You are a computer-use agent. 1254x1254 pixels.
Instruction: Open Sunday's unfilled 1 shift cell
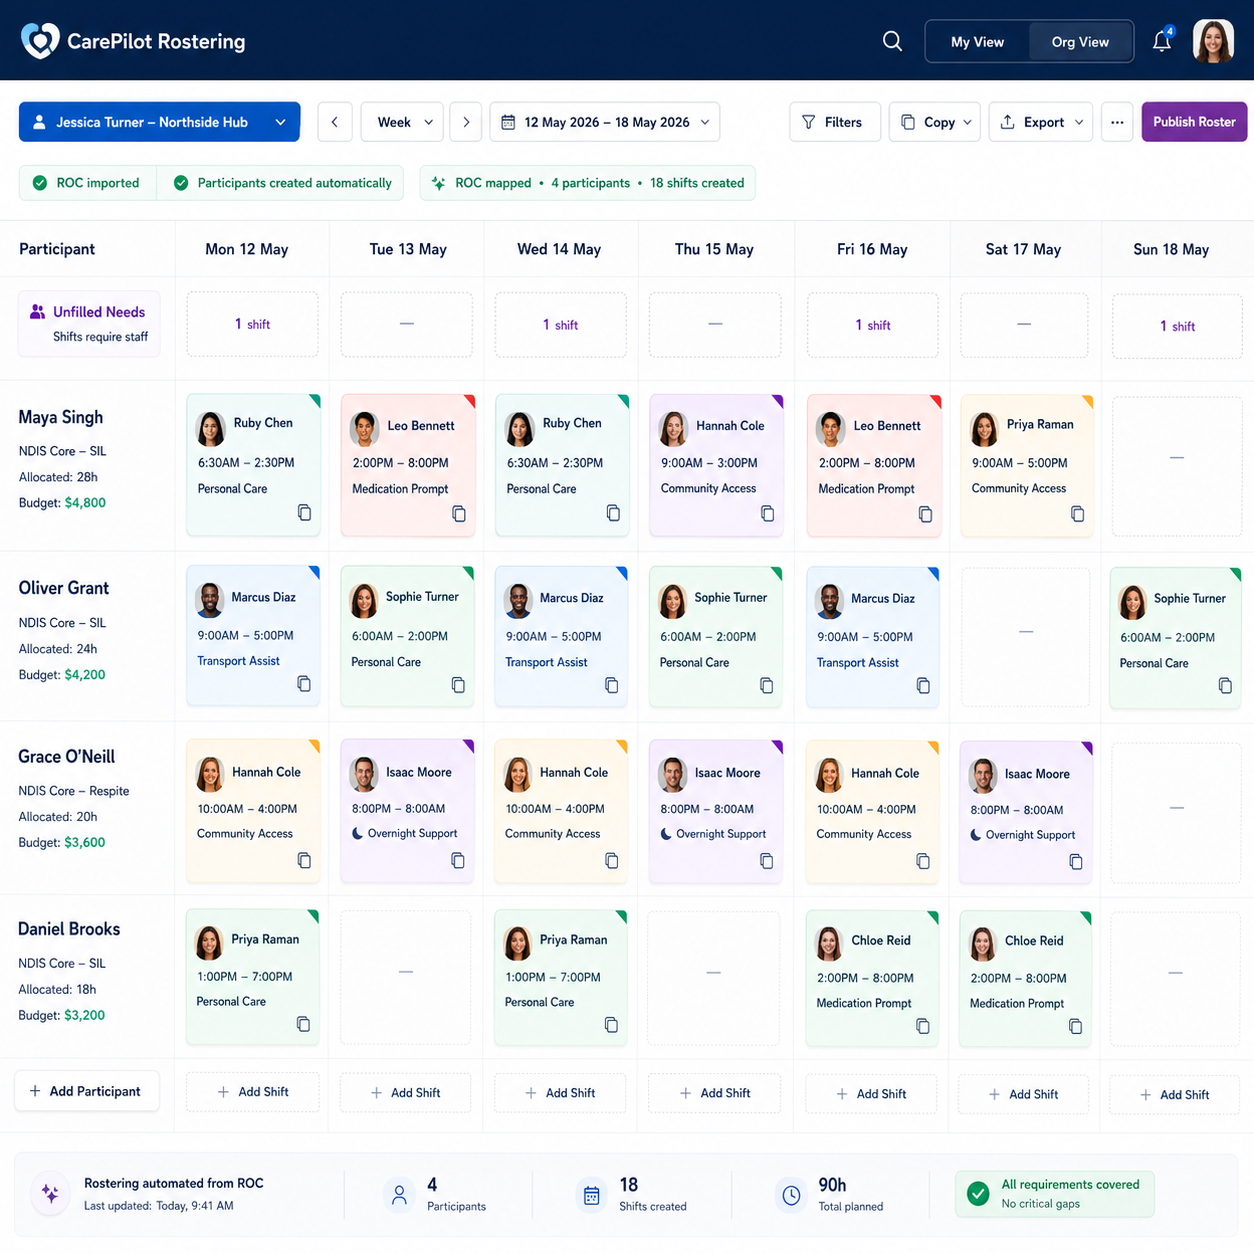coord(1177,326)
